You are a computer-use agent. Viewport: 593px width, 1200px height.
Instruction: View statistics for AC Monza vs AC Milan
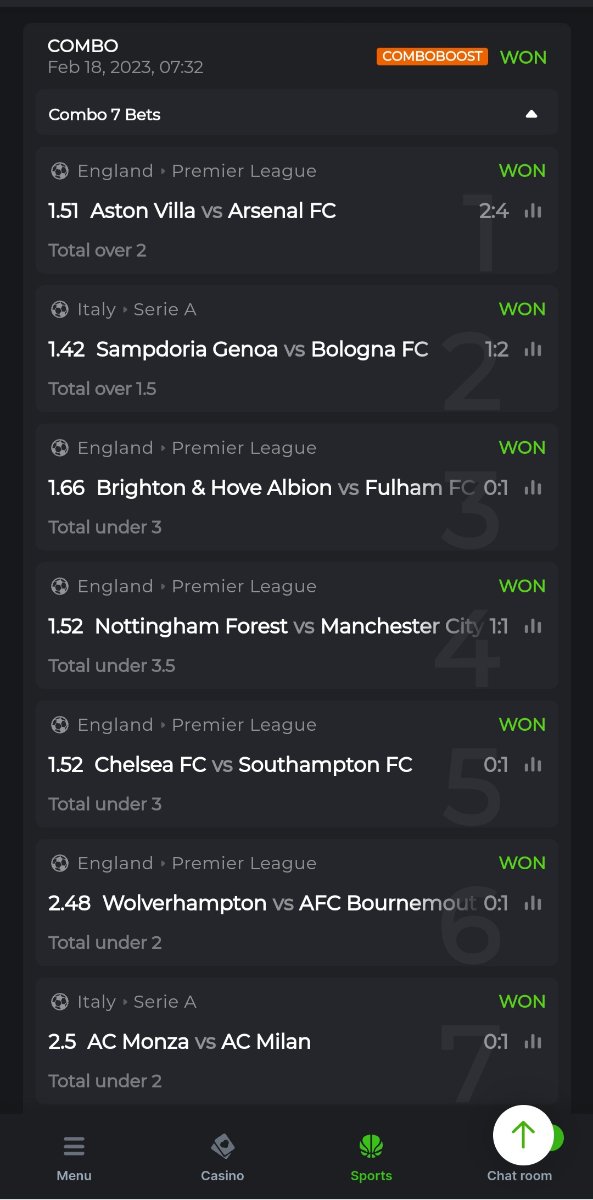click(x=533, y=1042)
